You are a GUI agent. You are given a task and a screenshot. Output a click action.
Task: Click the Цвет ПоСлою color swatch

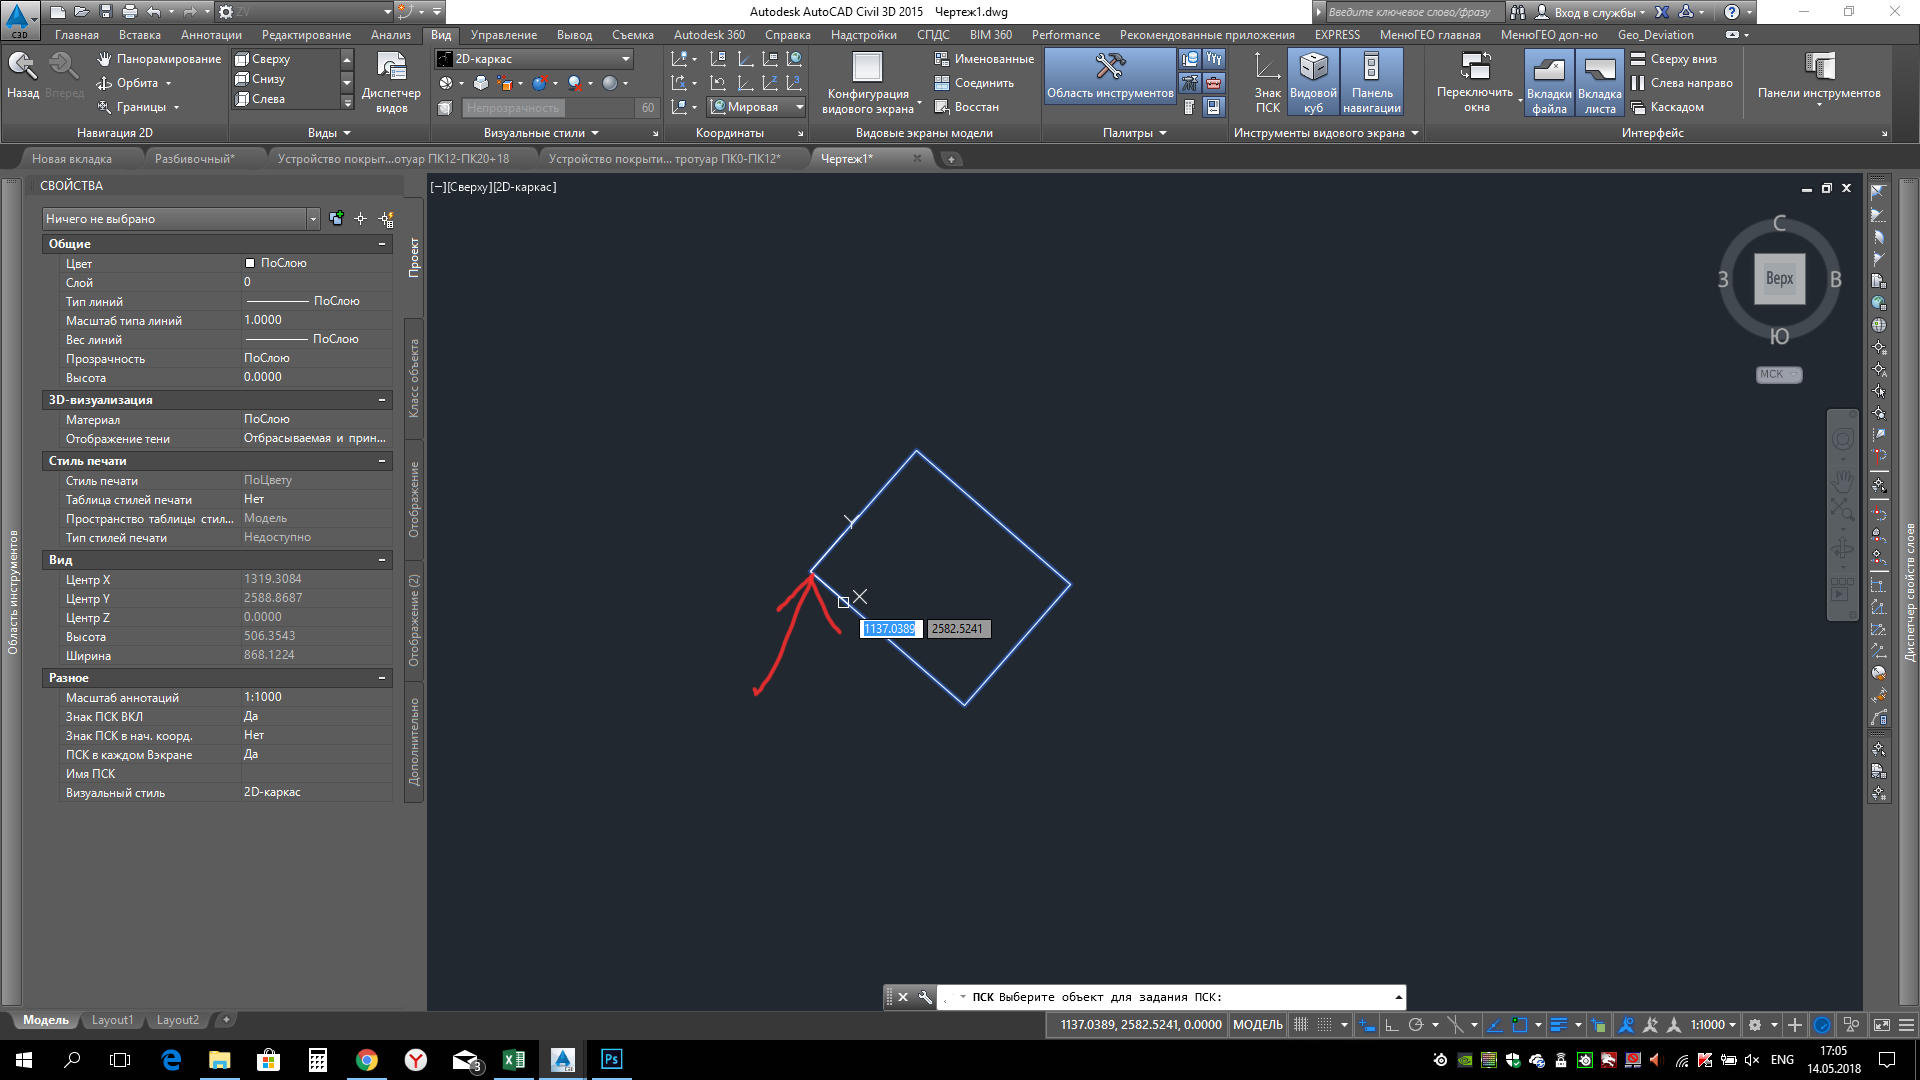(x=250, y=263)
